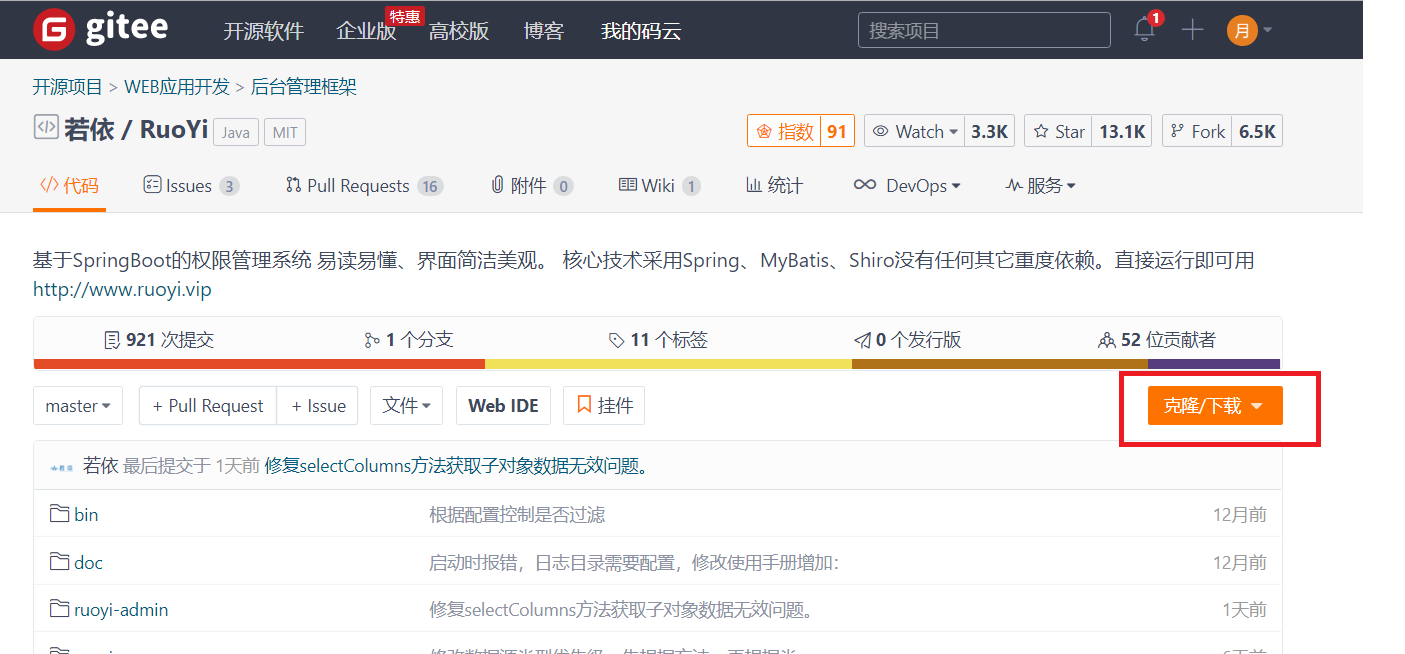Click the + Pull Request button

[x=208, y=406]
